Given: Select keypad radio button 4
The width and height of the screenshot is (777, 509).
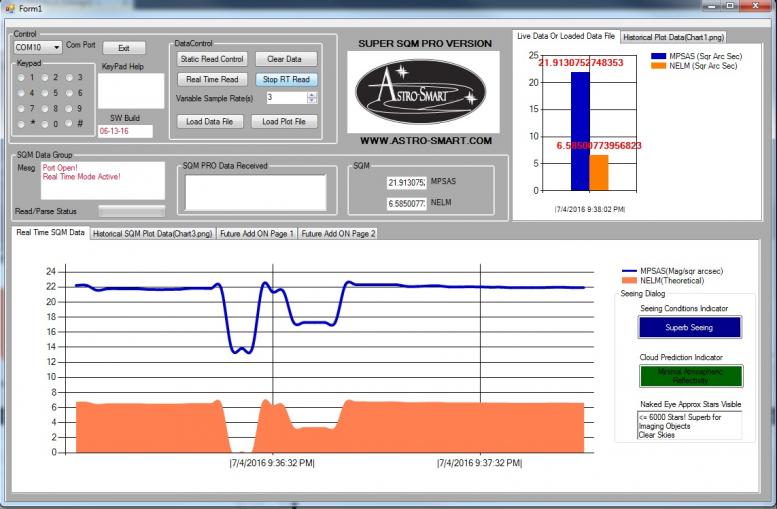Looking at the screenshot, I should 21,93.
